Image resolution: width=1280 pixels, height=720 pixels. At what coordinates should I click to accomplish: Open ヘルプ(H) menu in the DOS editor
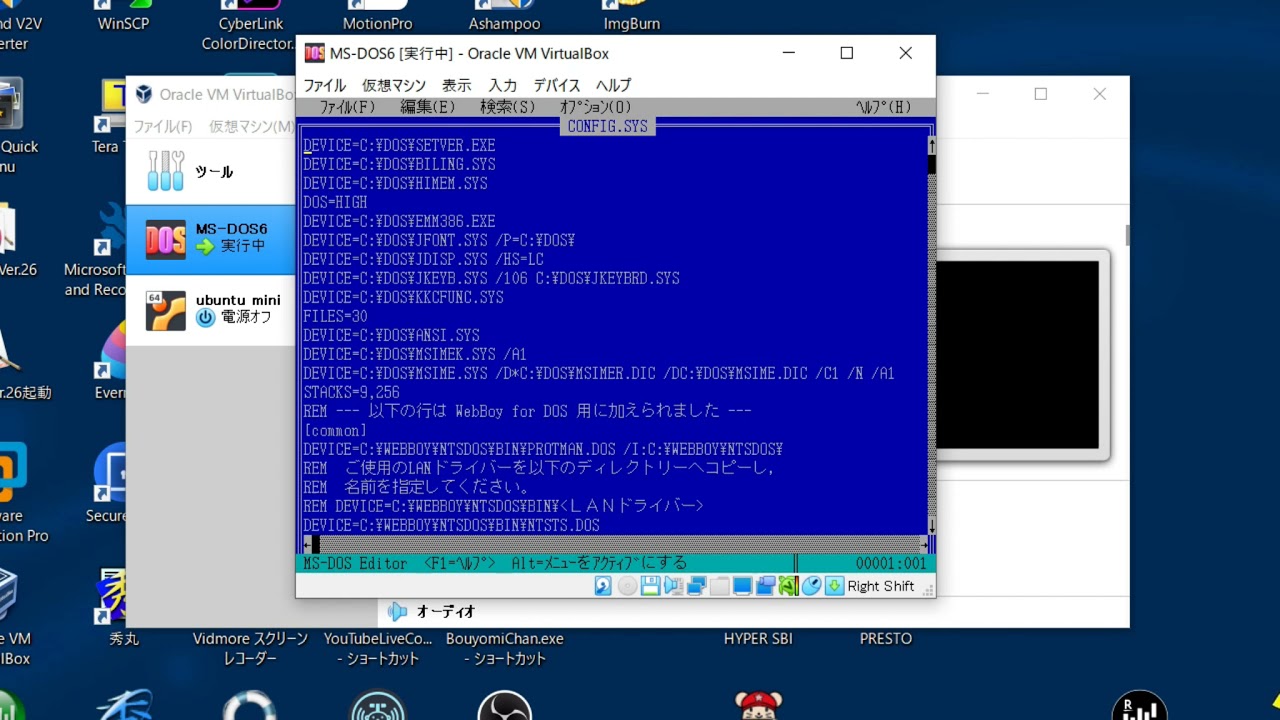883,107
